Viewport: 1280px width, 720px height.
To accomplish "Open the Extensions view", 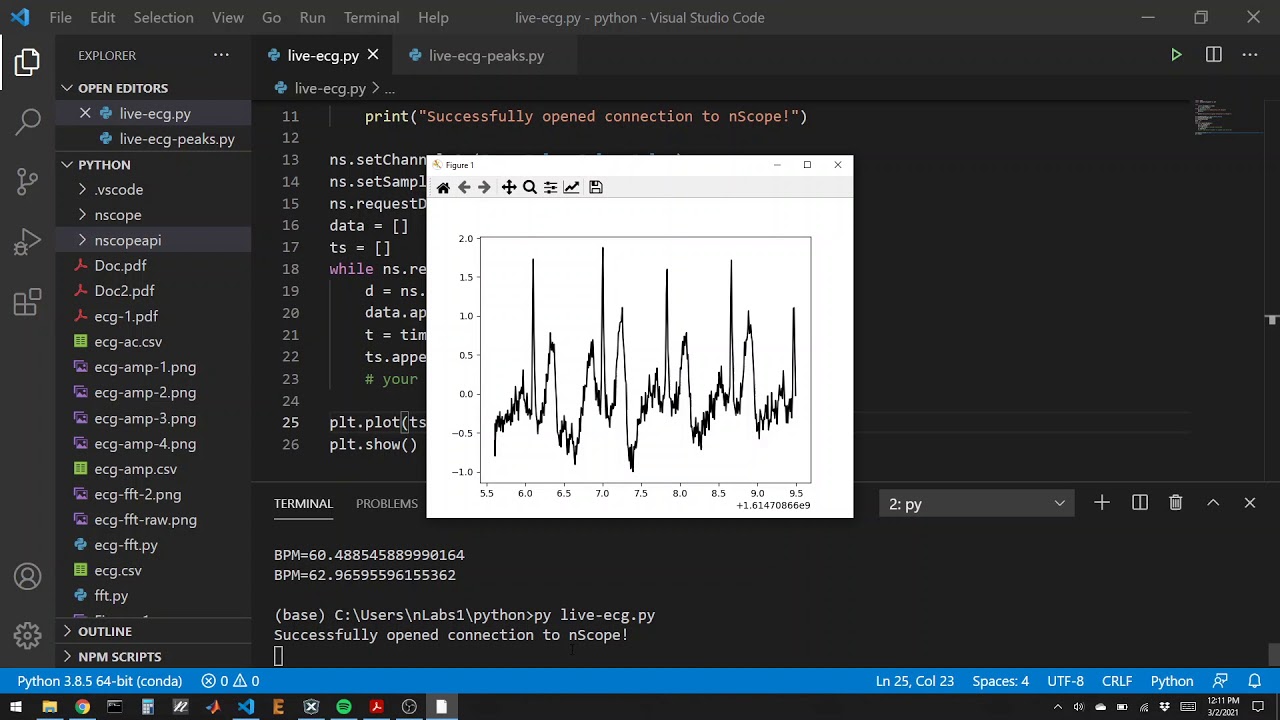I will 27,302.
